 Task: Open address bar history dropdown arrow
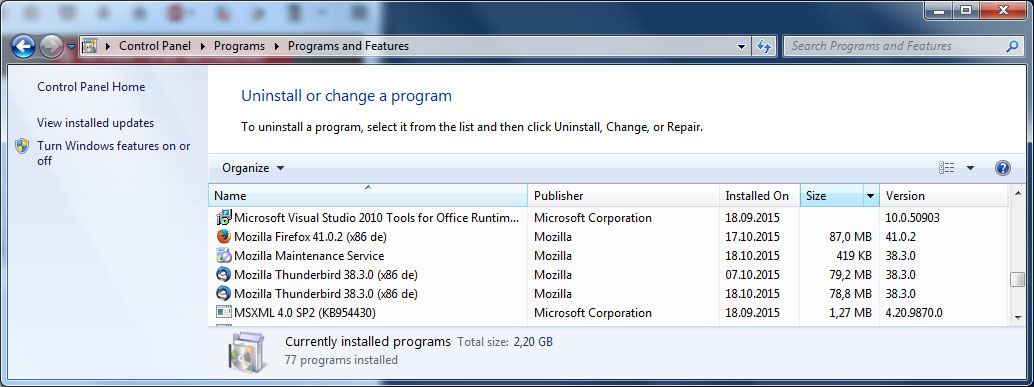tap(742, 46)
